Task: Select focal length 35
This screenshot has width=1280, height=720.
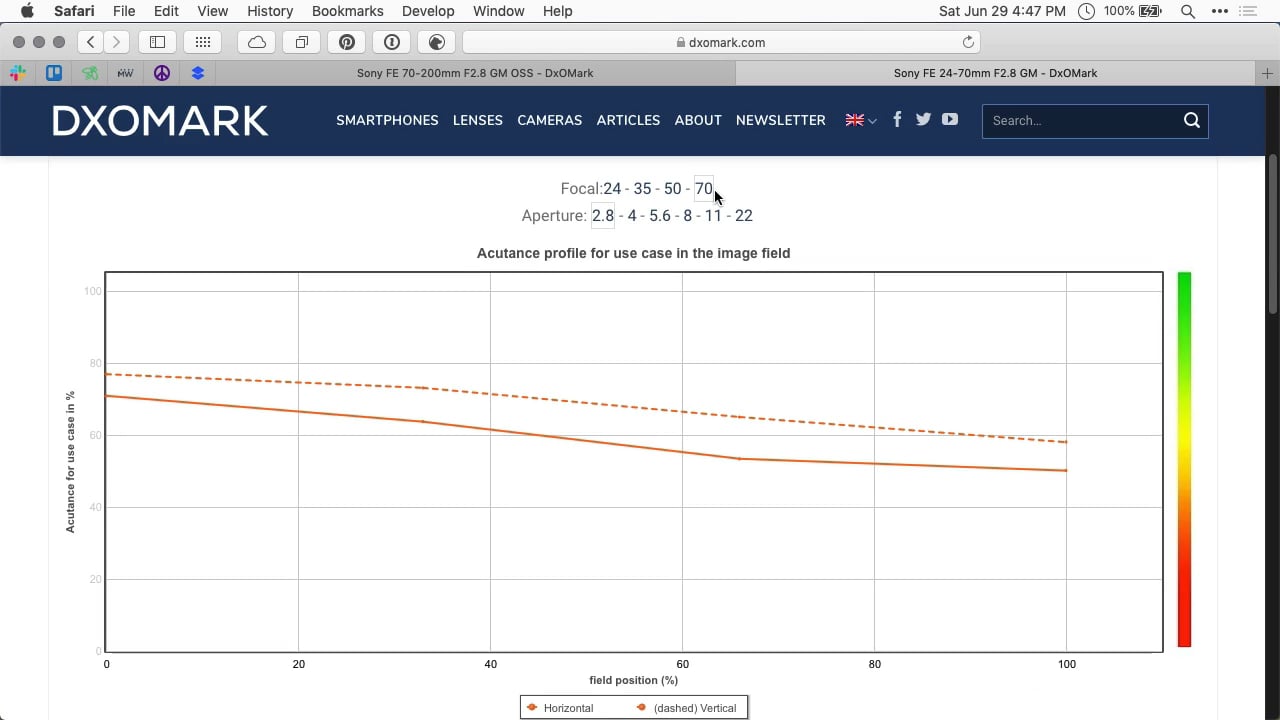Action: (642, 188)
